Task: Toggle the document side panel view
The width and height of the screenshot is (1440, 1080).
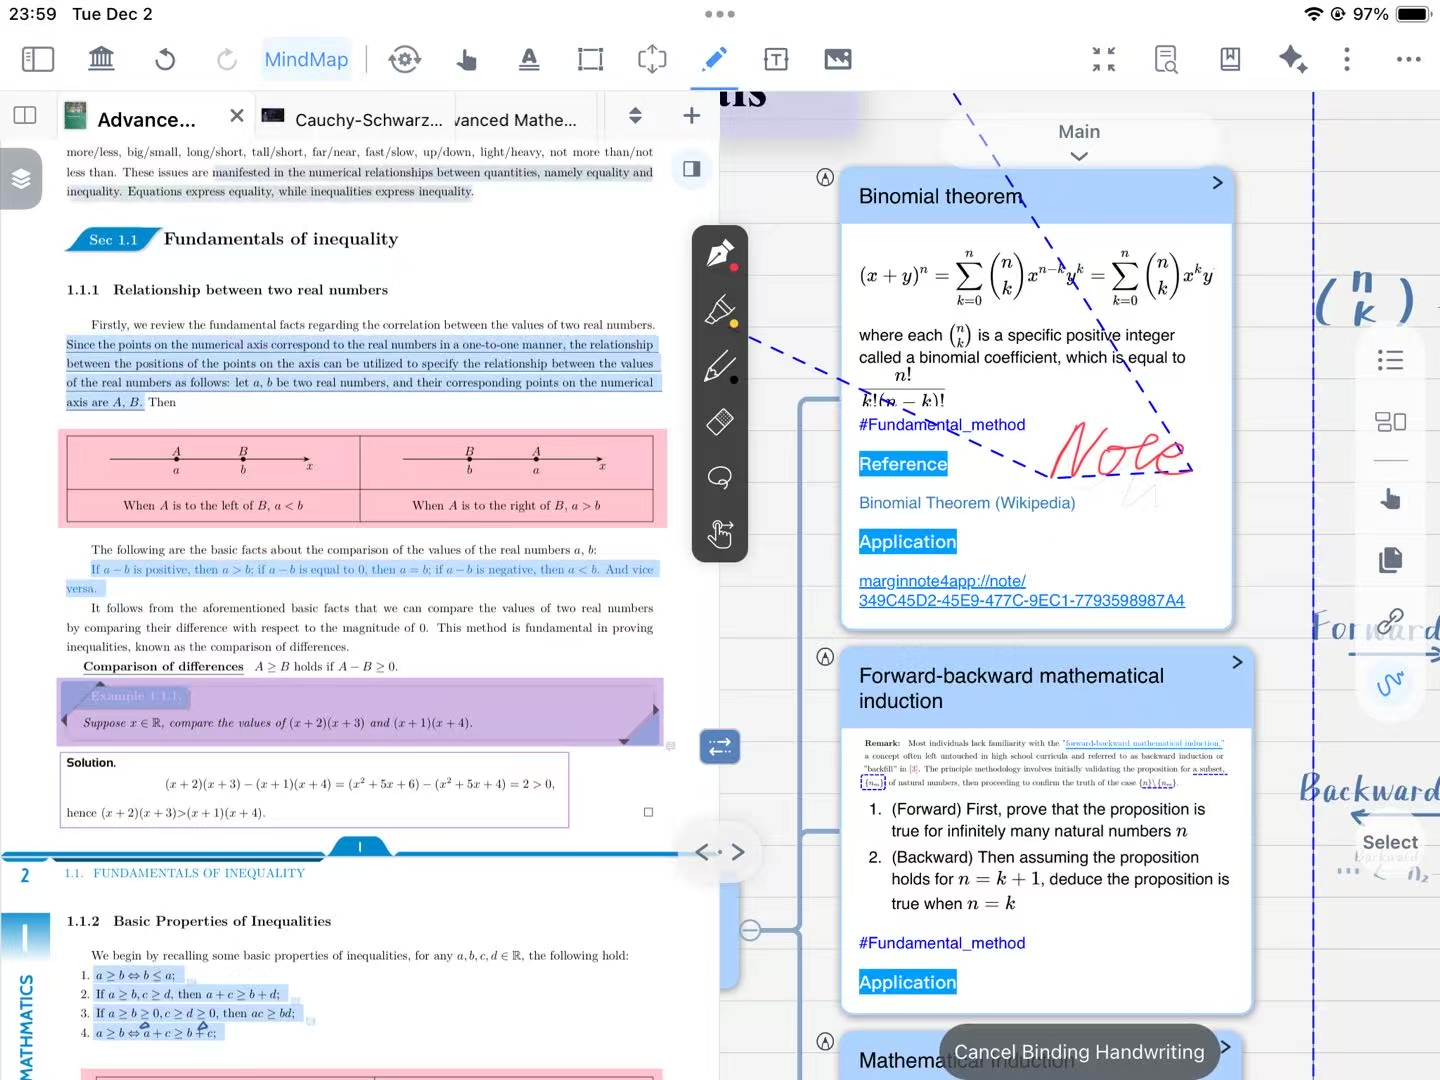Action: click(x=691, y=168)
